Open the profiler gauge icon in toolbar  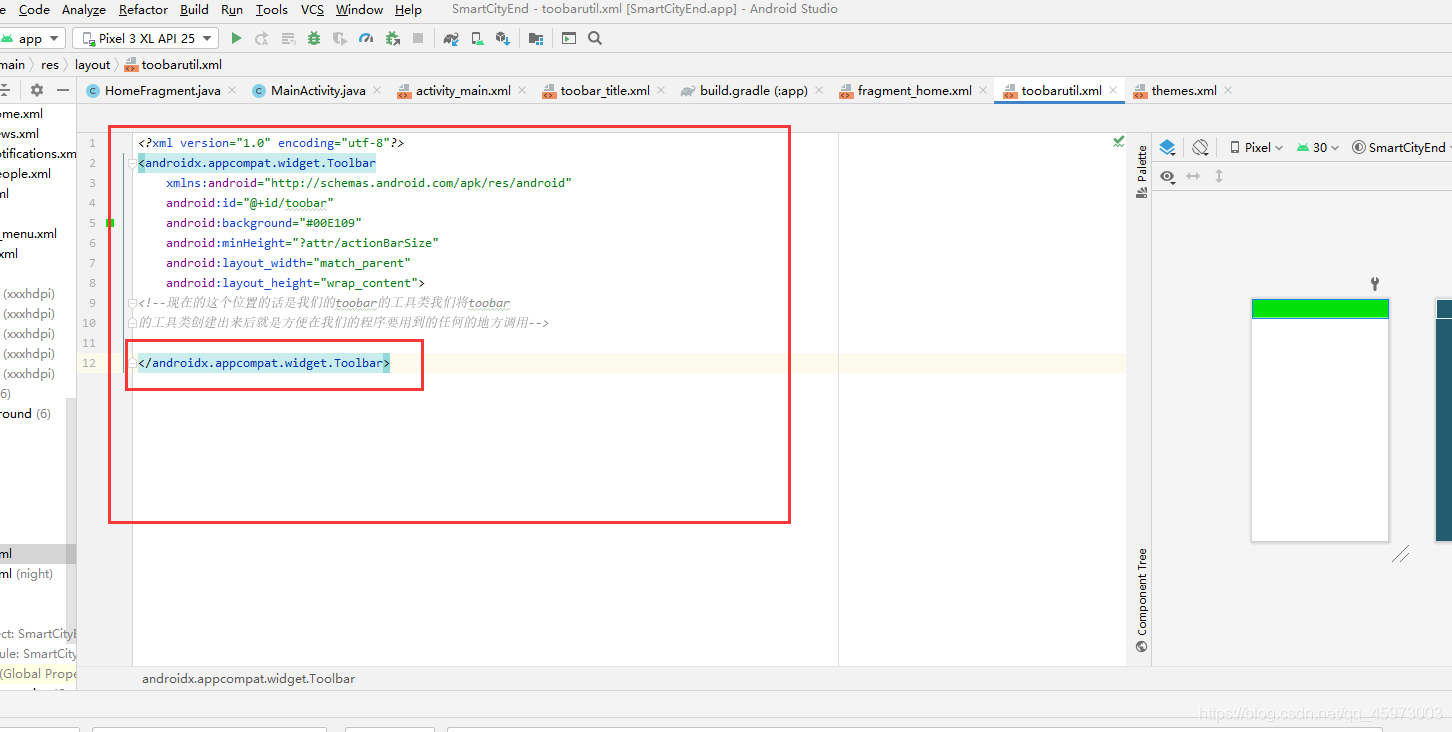tap(366, 38)
